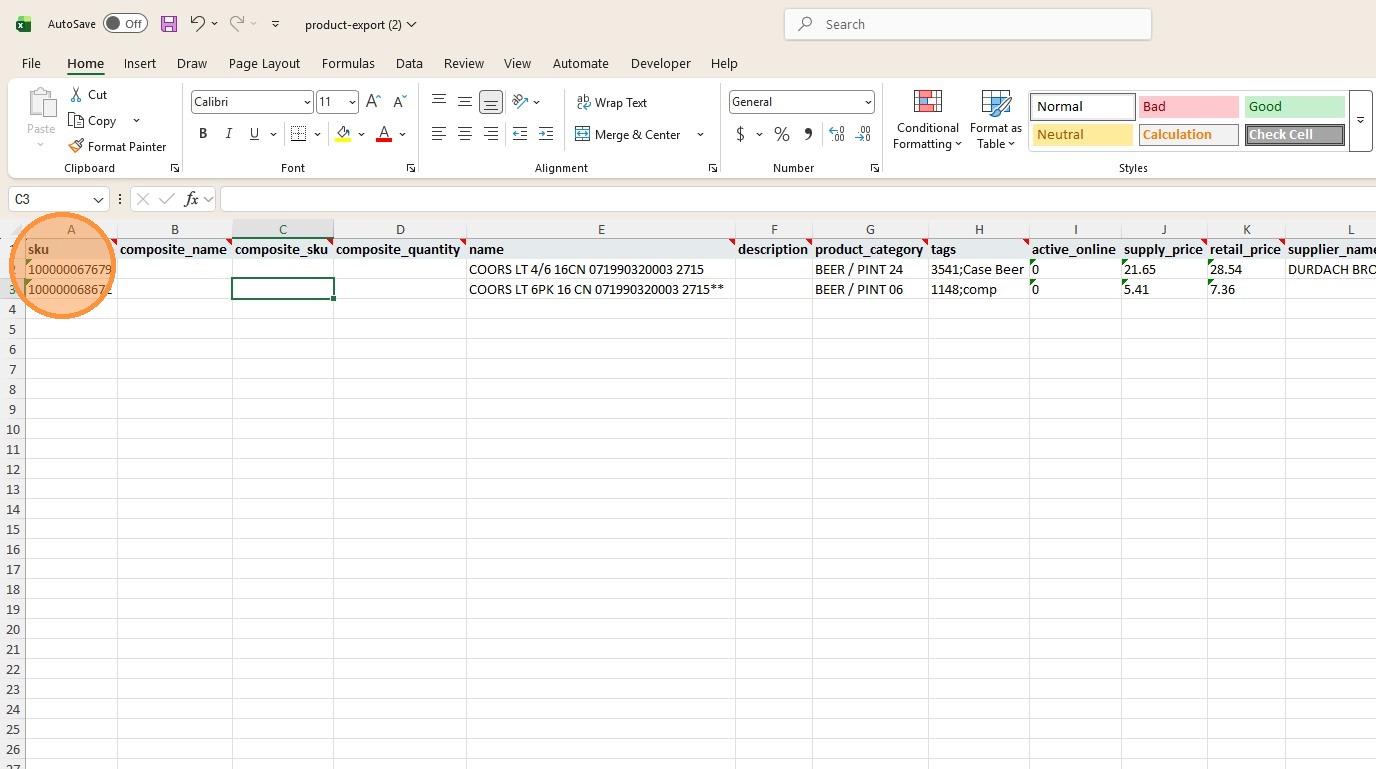Decrease the font size
The height and width of the screenshot is (769, 1376).
(399, 102)
